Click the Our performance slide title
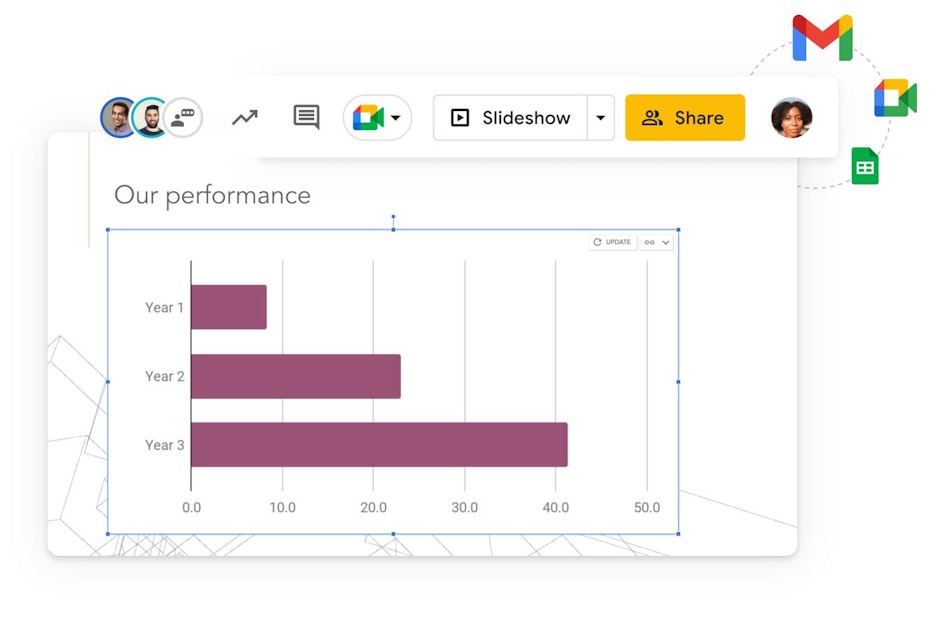 [212, 196]
